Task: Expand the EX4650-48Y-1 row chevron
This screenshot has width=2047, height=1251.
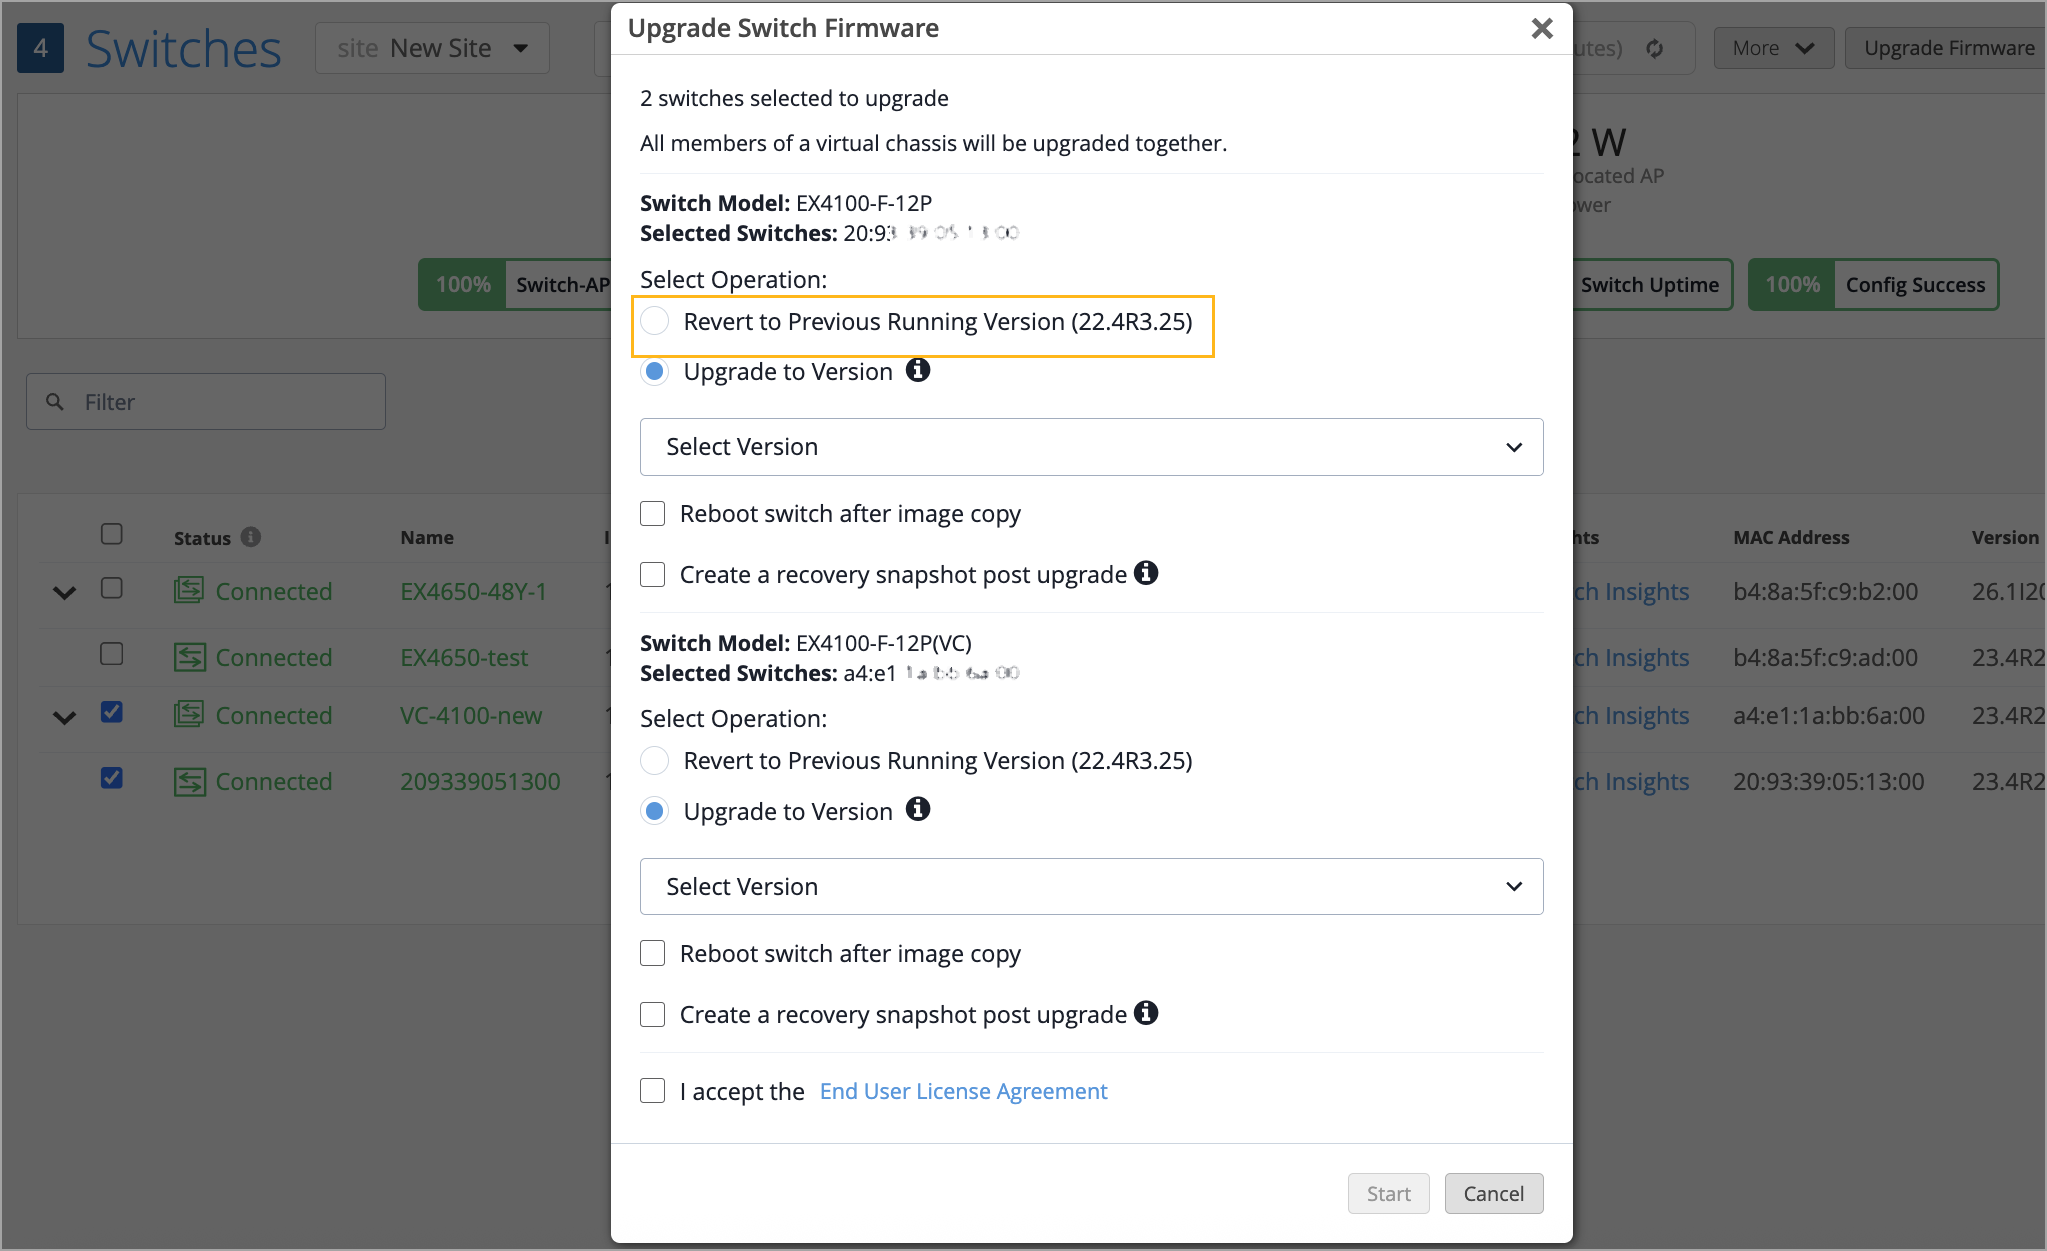Action: point(64,592)
